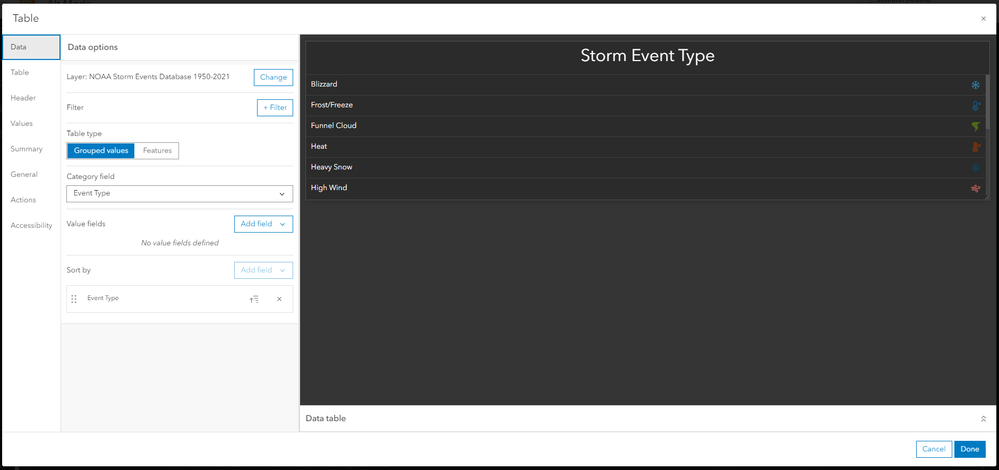Open the Actions tab

tap(31, 200)
